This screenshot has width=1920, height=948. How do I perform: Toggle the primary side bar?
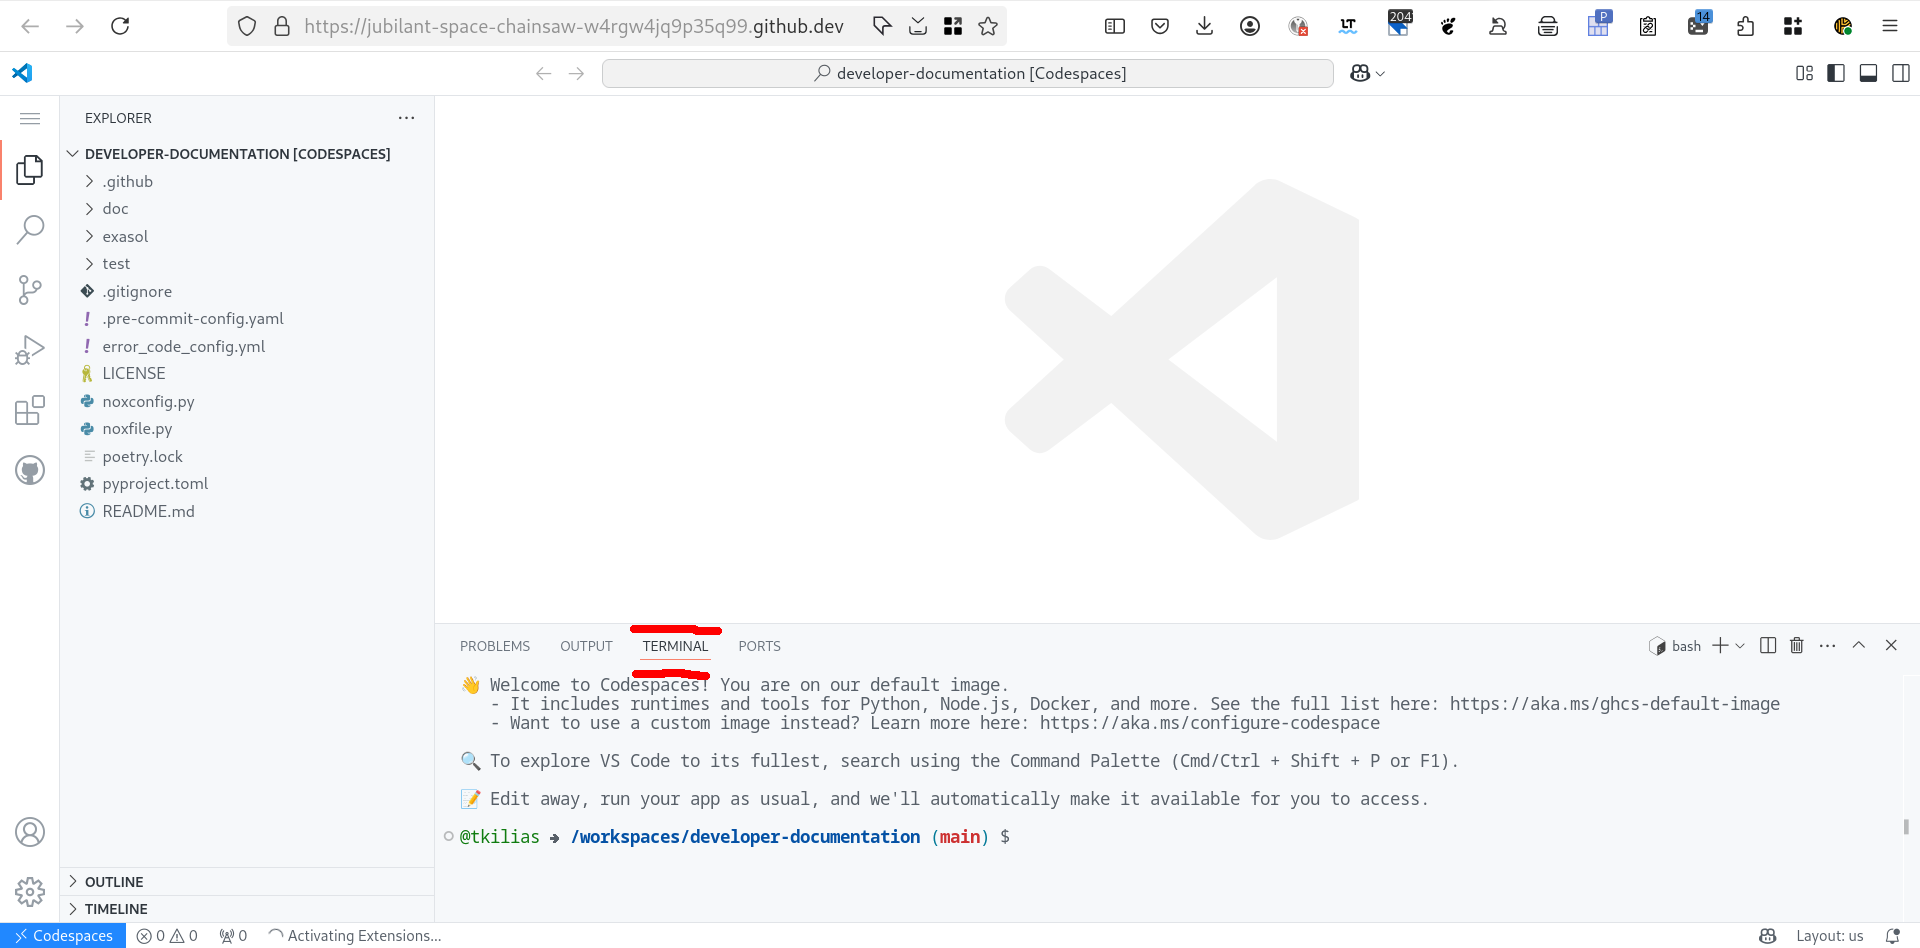(x=1836, y=73)
